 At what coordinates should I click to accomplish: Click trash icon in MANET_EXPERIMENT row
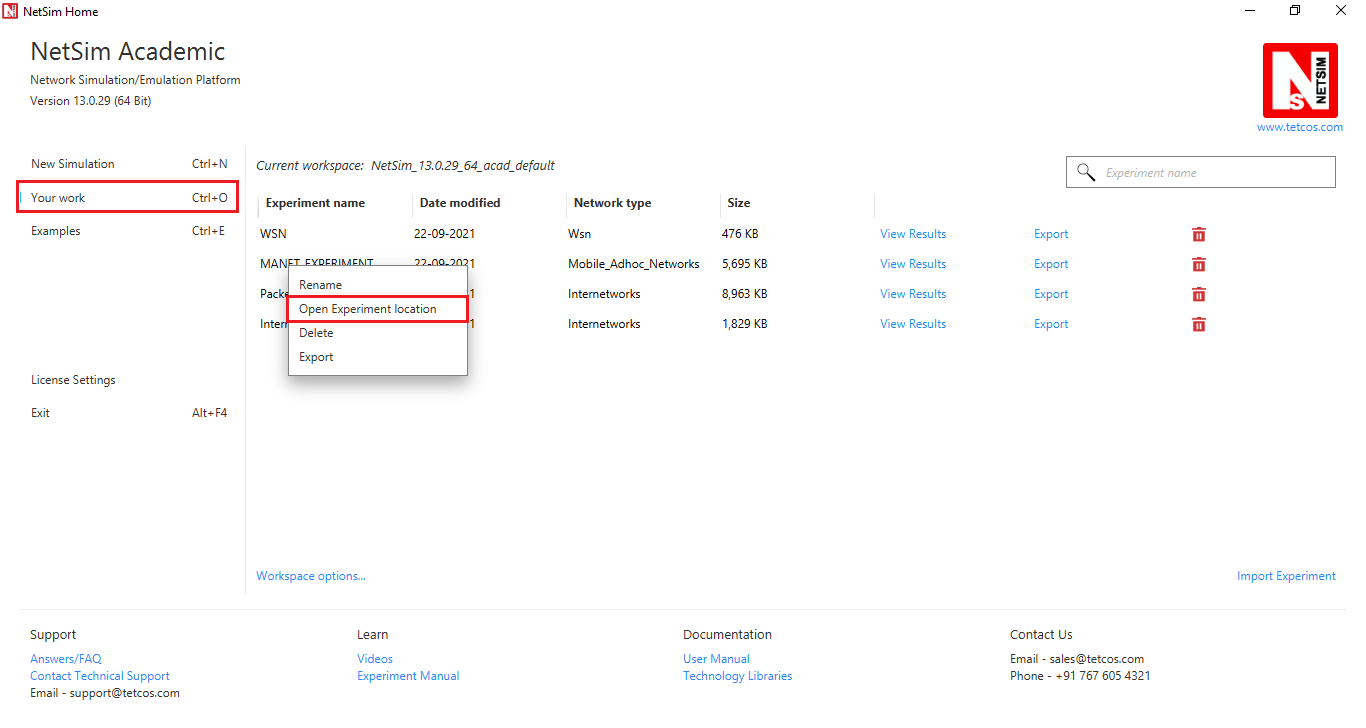(1198, 264)
